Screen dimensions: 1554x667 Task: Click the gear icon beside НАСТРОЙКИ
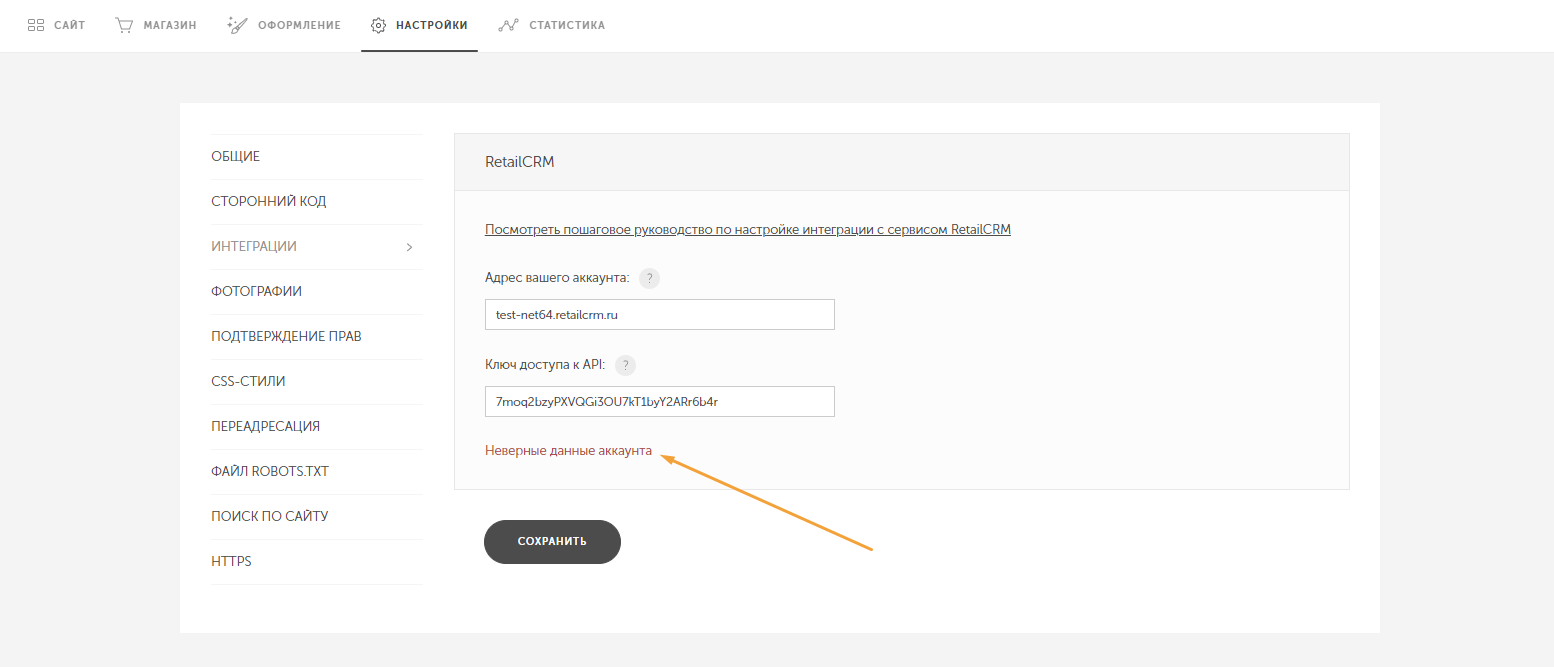pyautogui.click(x=378, y=25)
